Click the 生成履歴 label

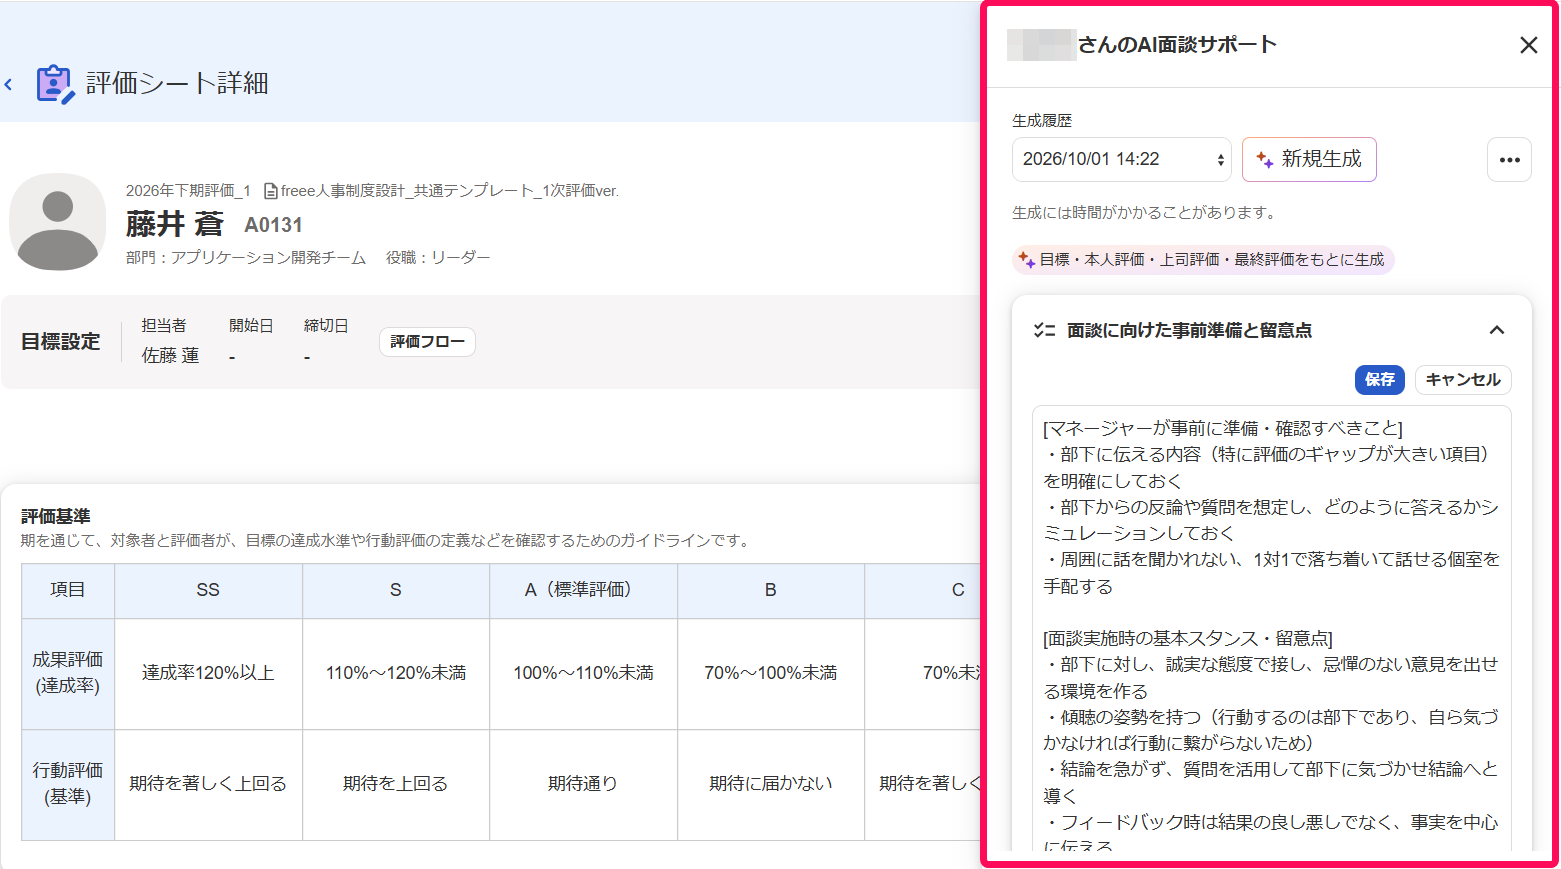[x=1042, y=121]
